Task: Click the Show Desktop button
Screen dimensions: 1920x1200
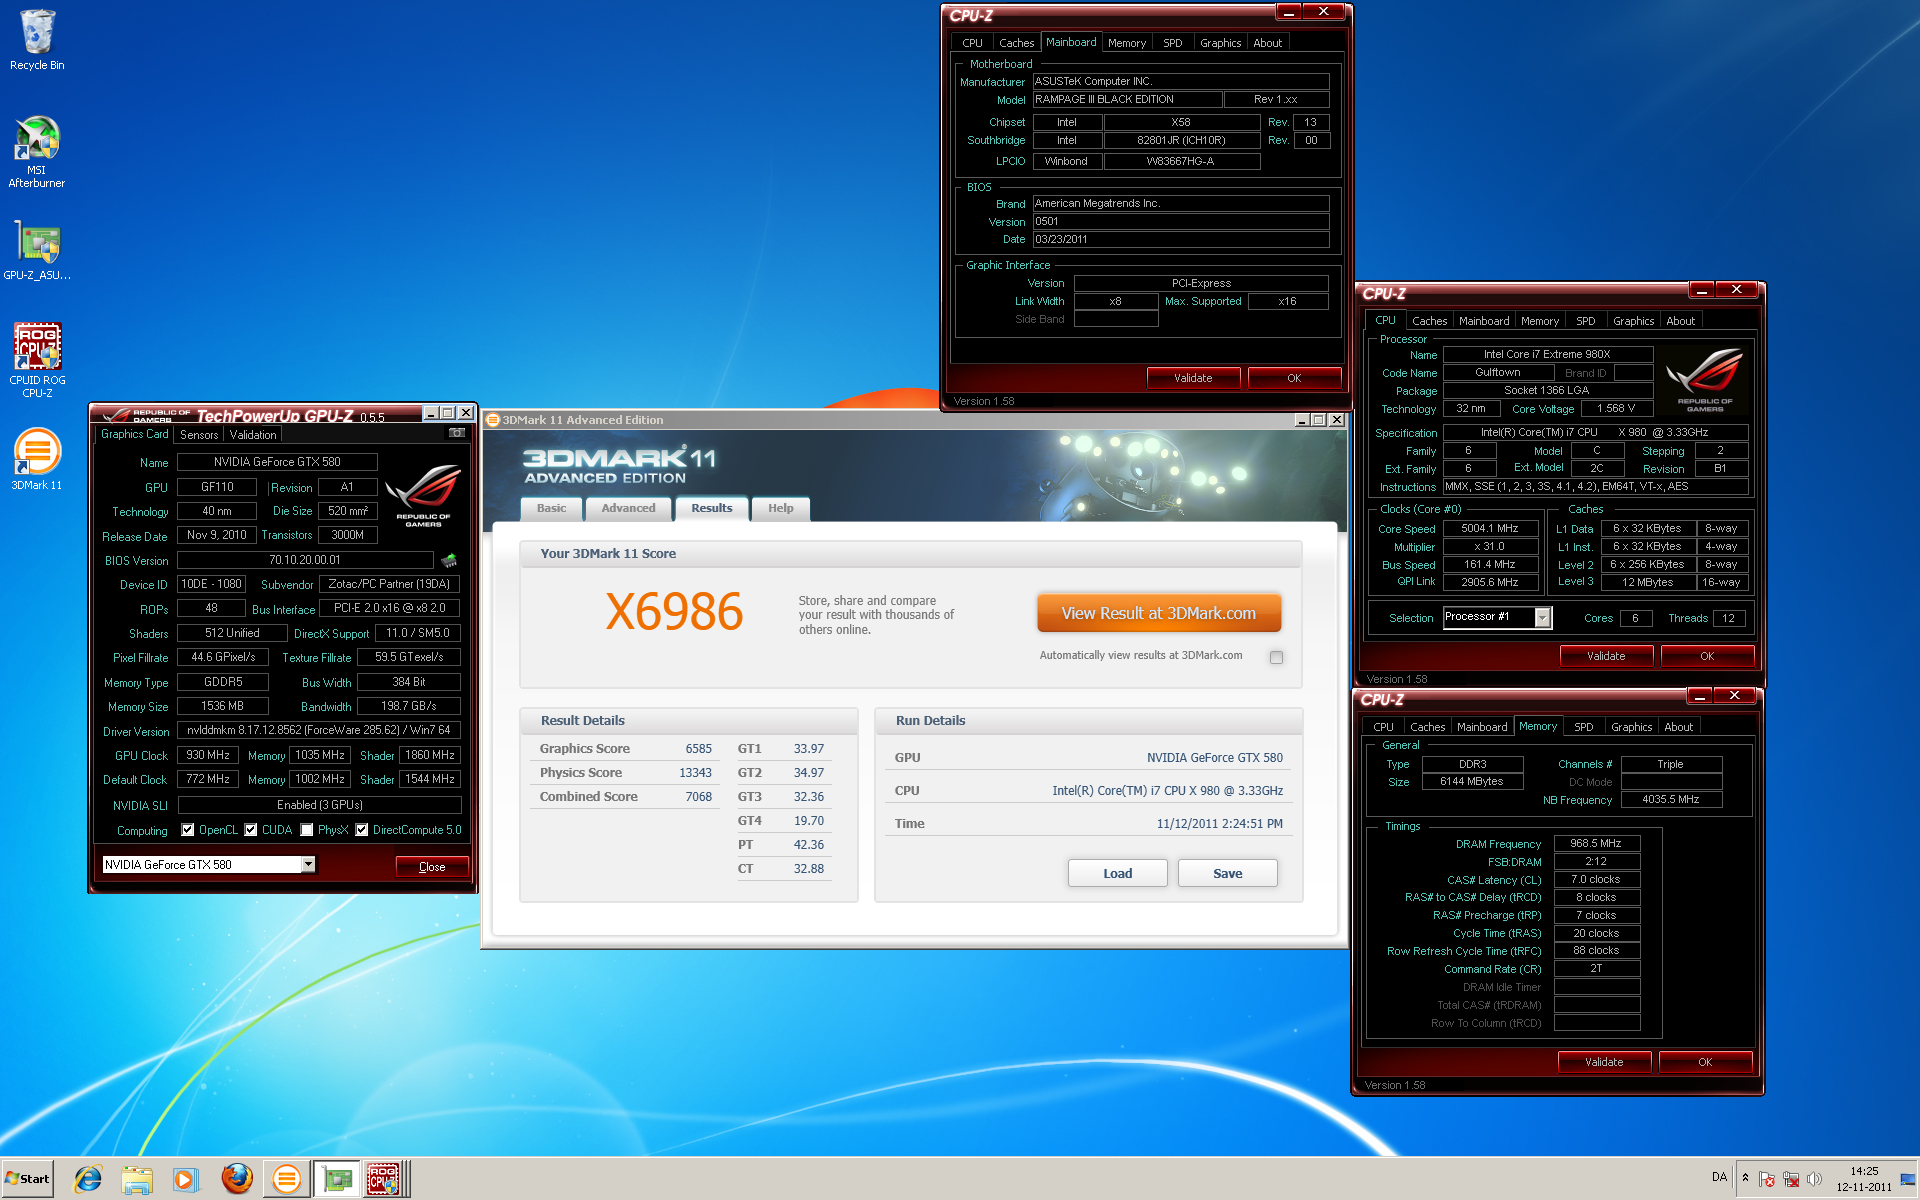Action: coord(1910,1179)
